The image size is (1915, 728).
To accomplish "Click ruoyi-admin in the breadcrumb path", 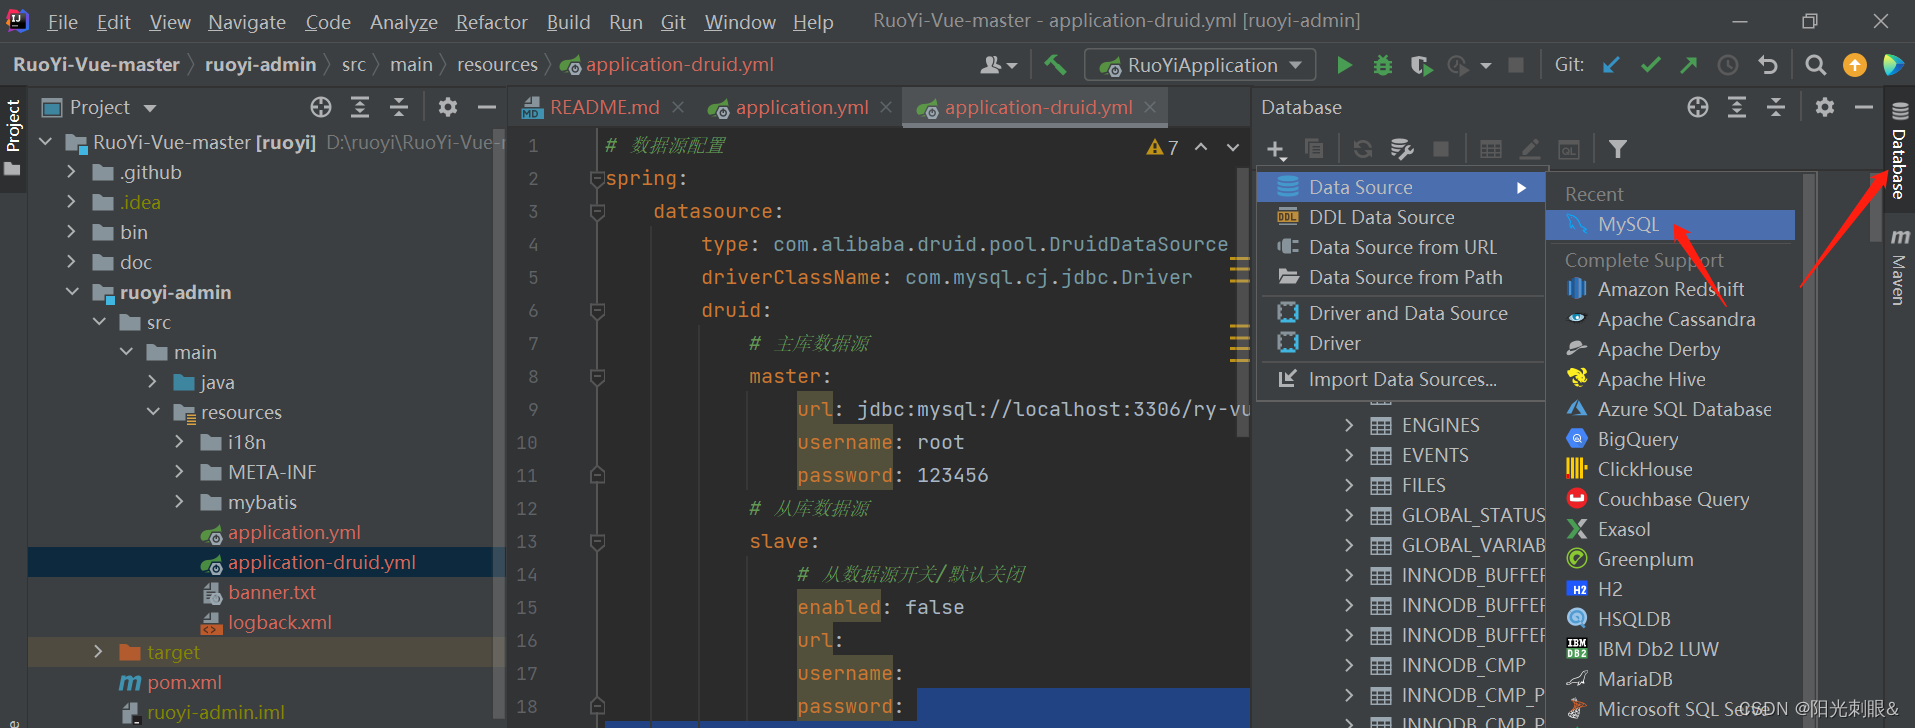I will click(x=260, y=65).
